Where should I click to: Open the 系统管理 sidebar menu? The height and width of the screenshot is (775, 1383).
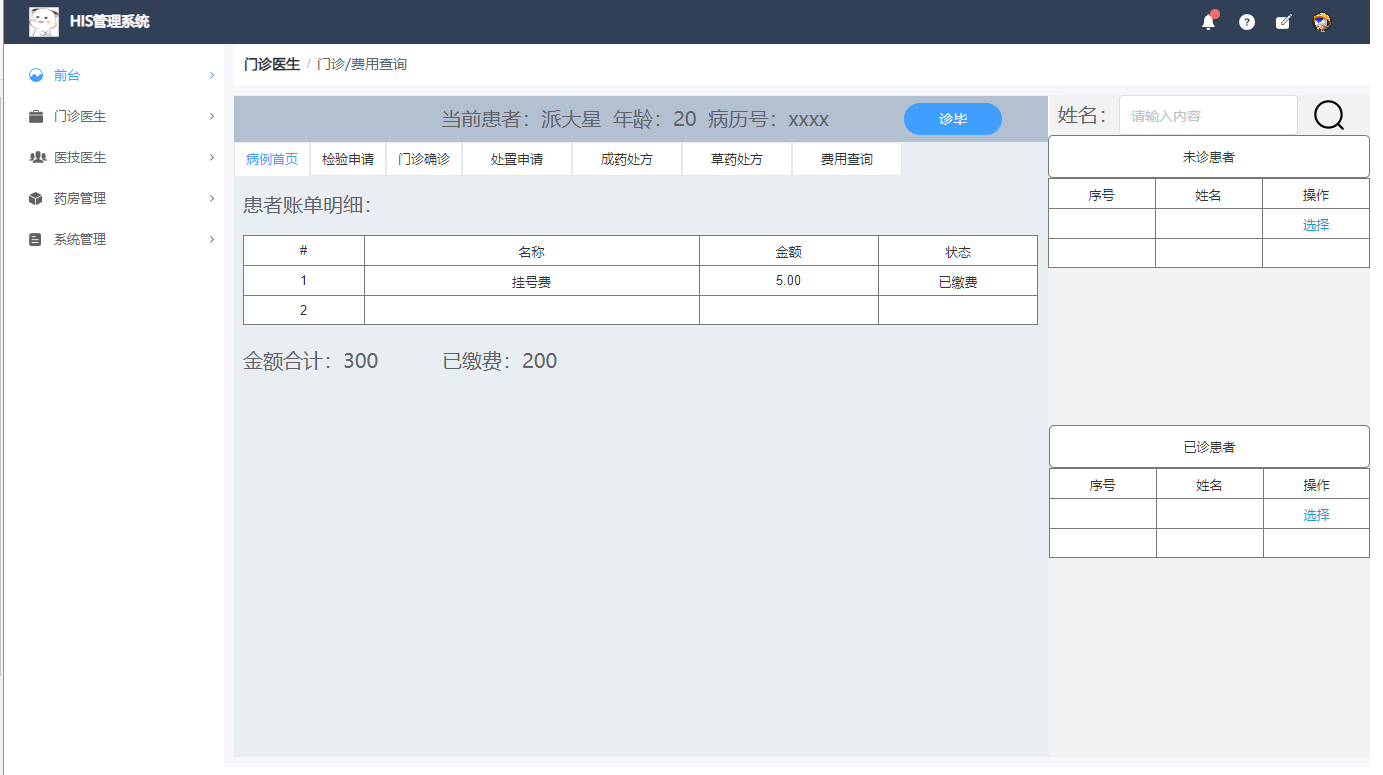pyautogui.click(x=114, y=239)
